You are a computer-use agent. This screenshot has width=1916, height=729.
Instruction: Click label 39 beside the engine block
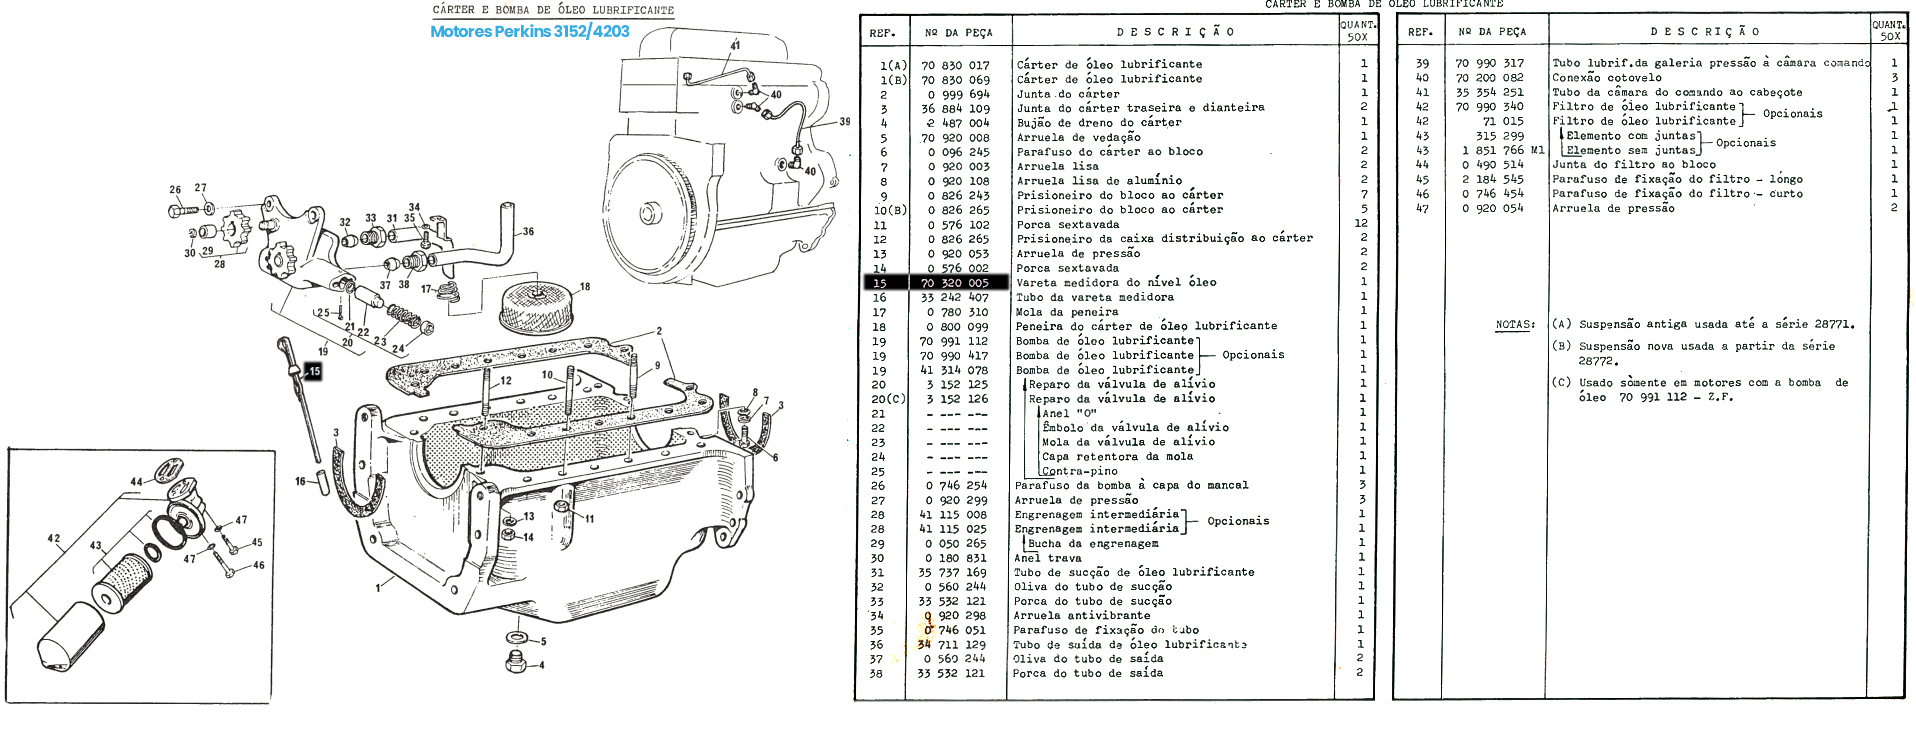845,122
